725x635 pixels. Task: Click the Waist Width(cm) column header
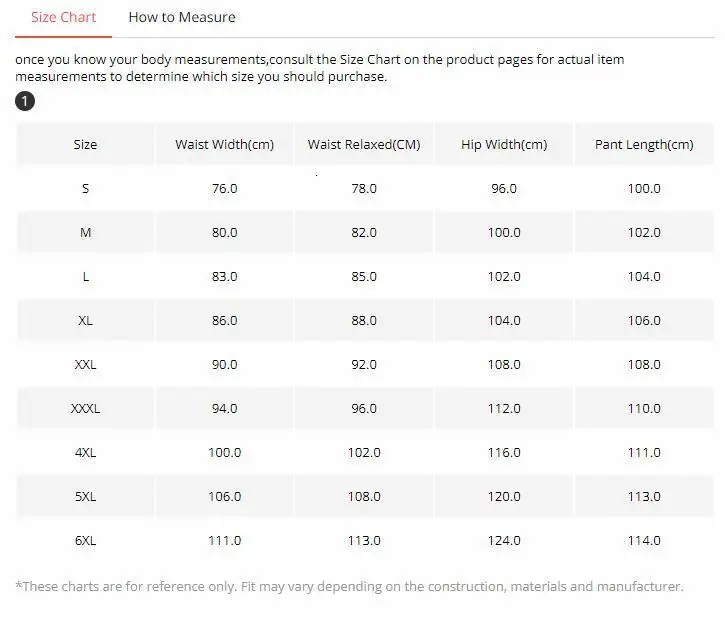click(x=225, y=144)
